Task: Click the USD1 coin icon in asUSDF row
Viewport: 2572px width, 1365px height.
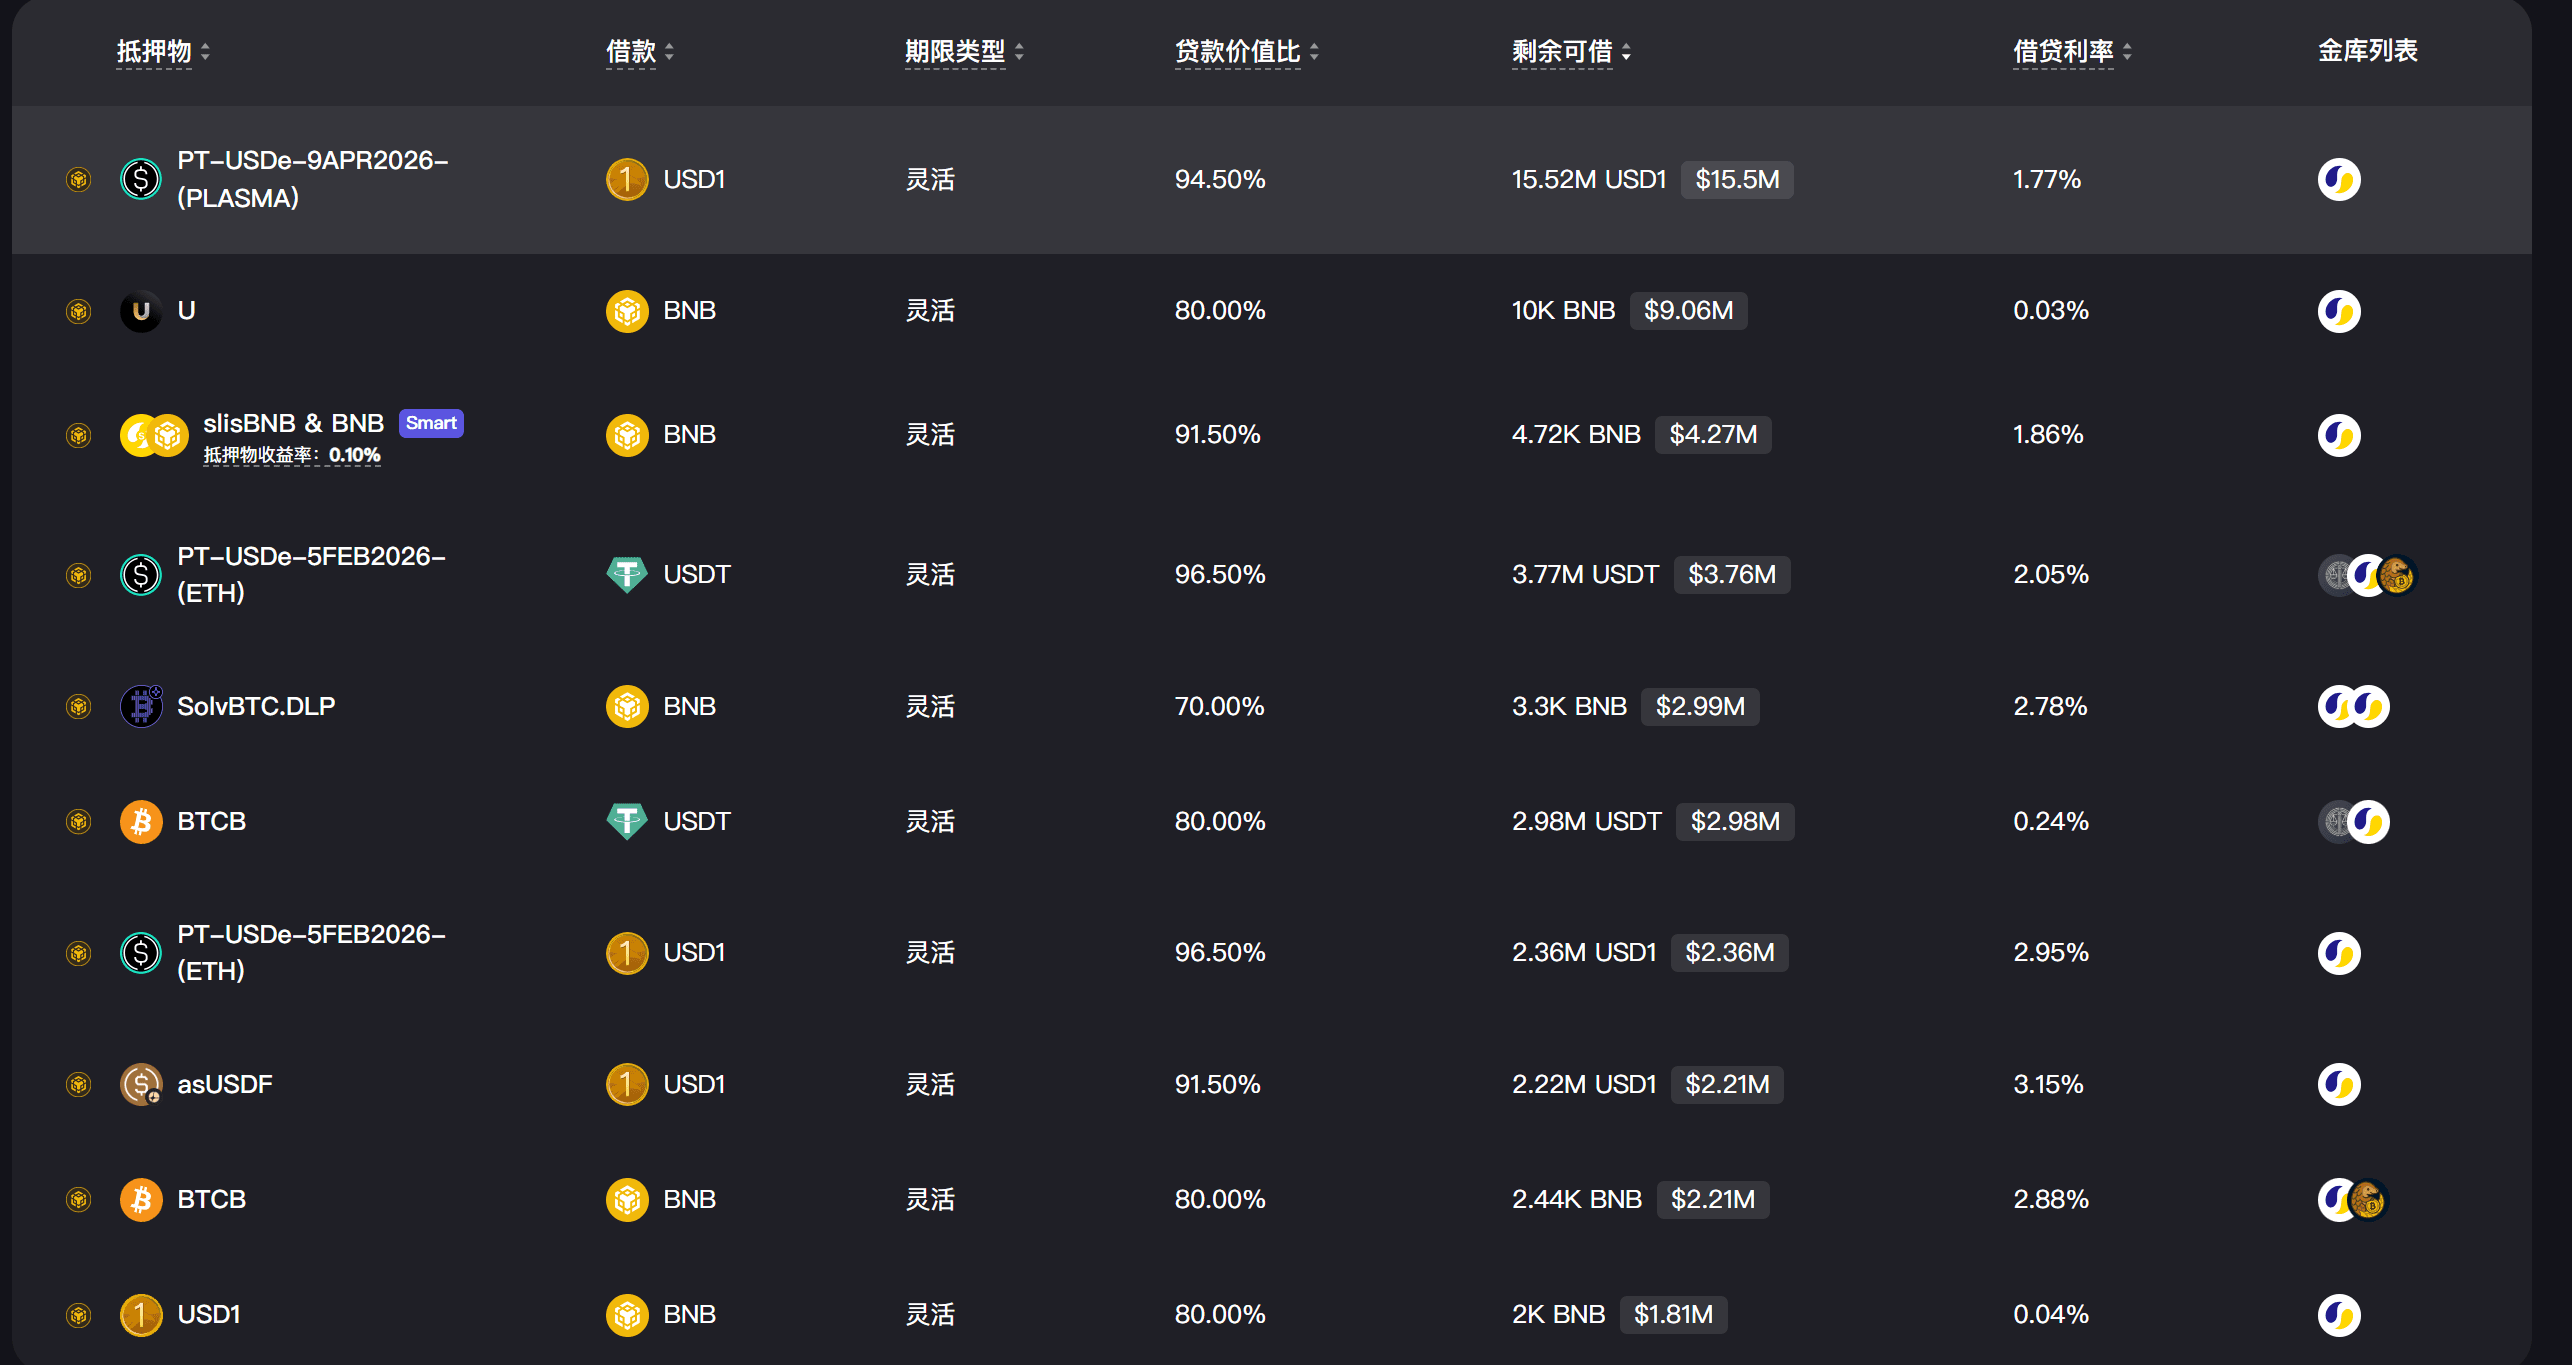Action: click(x=627, y=1084)
